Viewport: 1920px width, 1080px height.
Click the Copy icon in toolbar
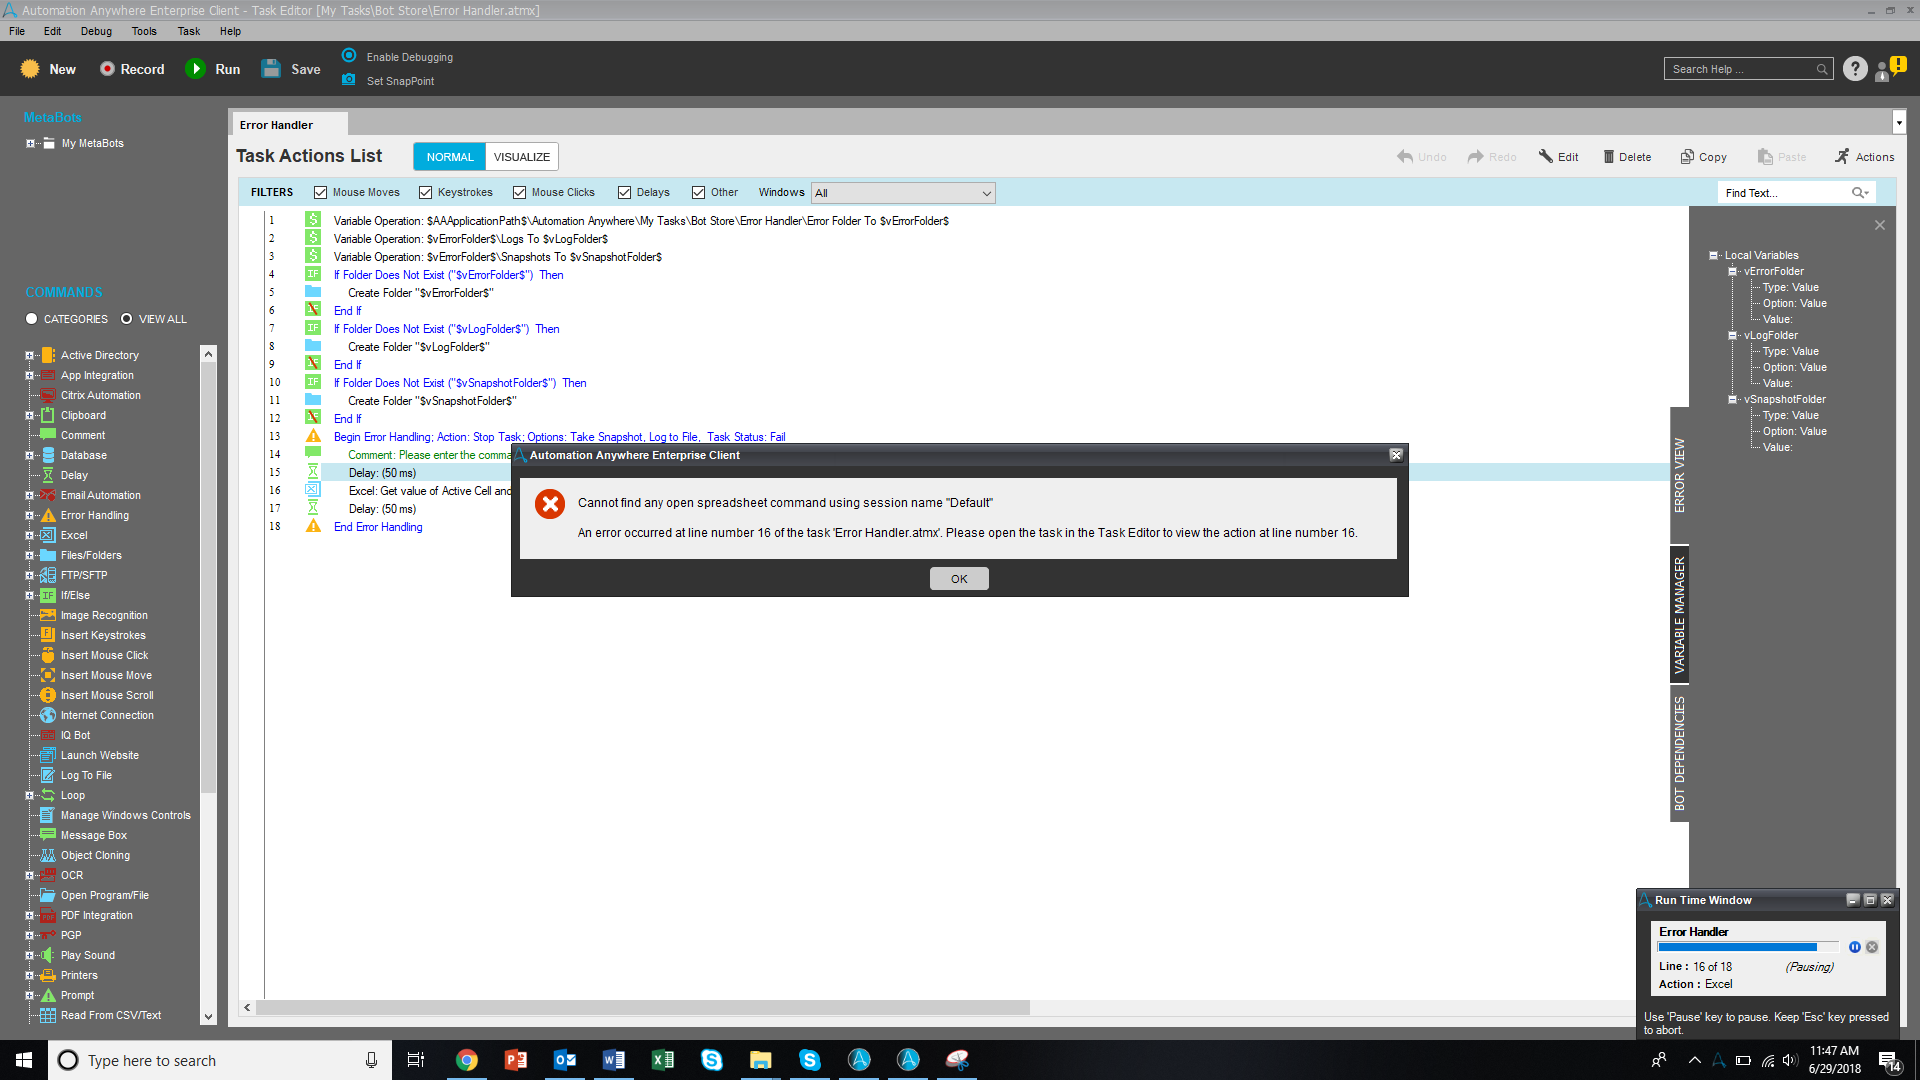coord(1687,157)
